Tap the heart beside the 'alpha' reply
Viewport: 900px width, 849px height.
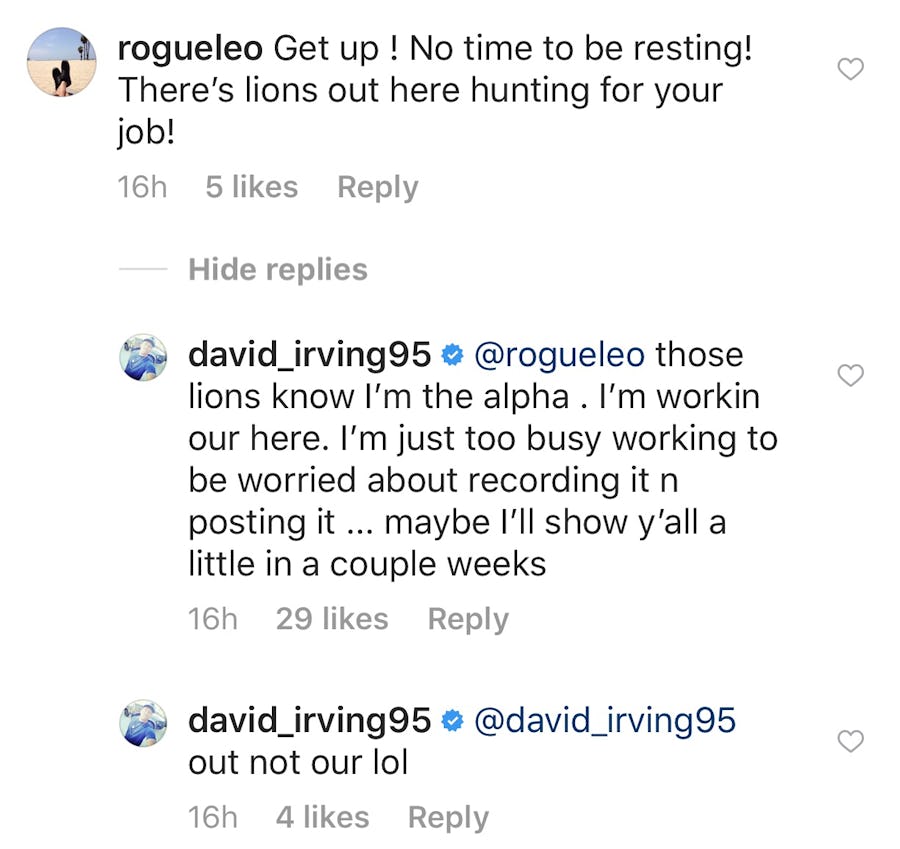coord(850,376)
